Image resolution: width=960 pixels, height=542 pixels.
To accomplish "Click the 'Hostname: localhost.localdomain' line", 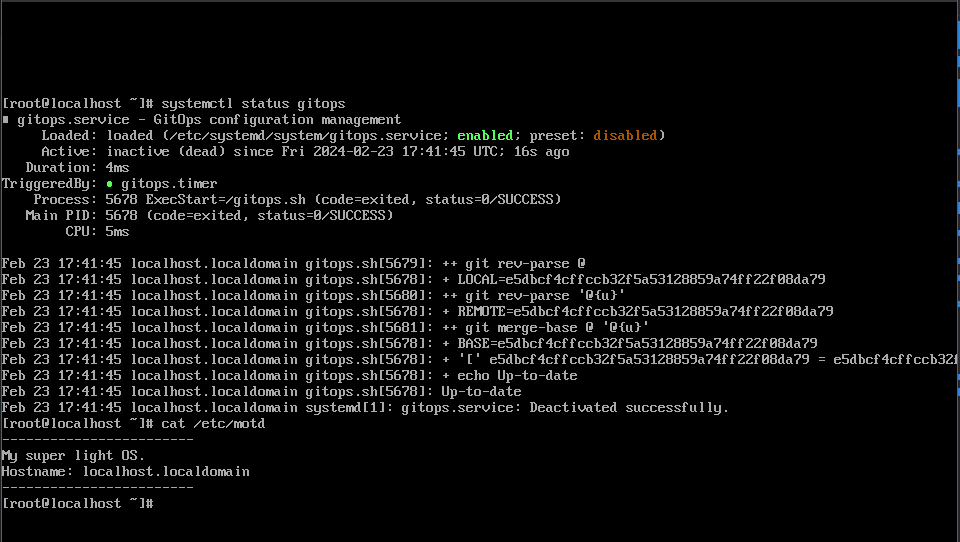I will coord(126,472).
